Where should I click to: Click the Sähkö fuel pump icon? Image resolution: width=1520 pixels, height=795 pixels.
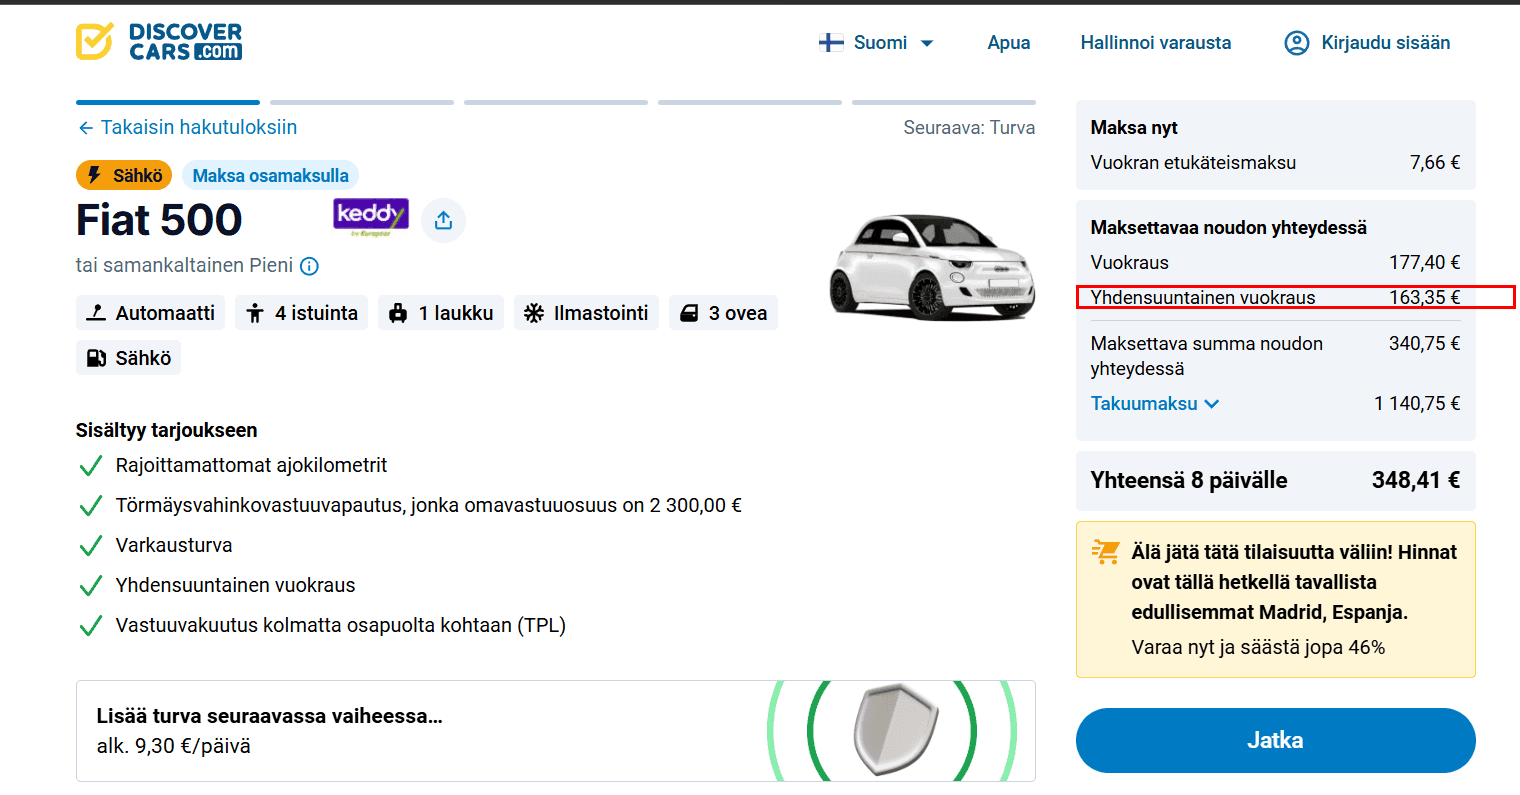[96, 358]
